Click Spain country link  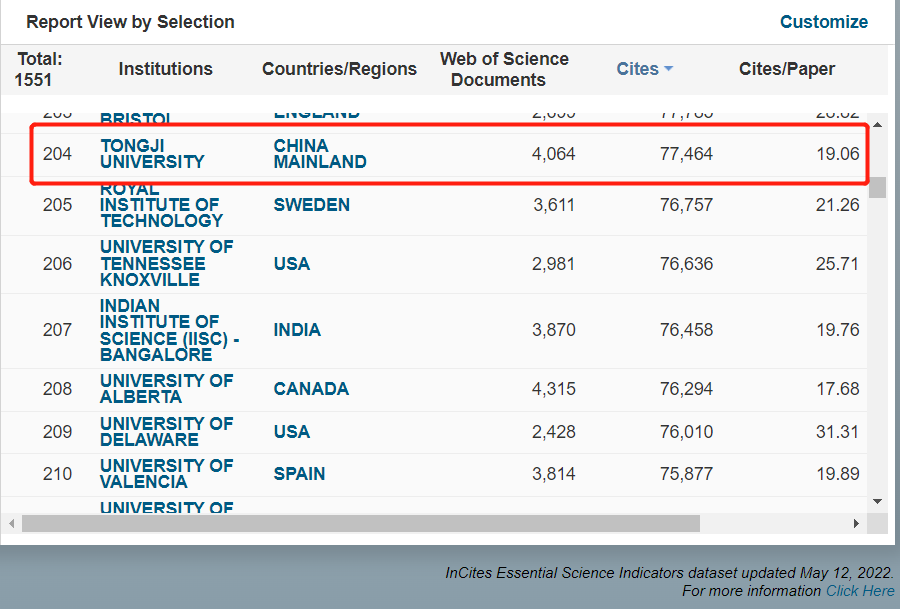pos(299,474)
